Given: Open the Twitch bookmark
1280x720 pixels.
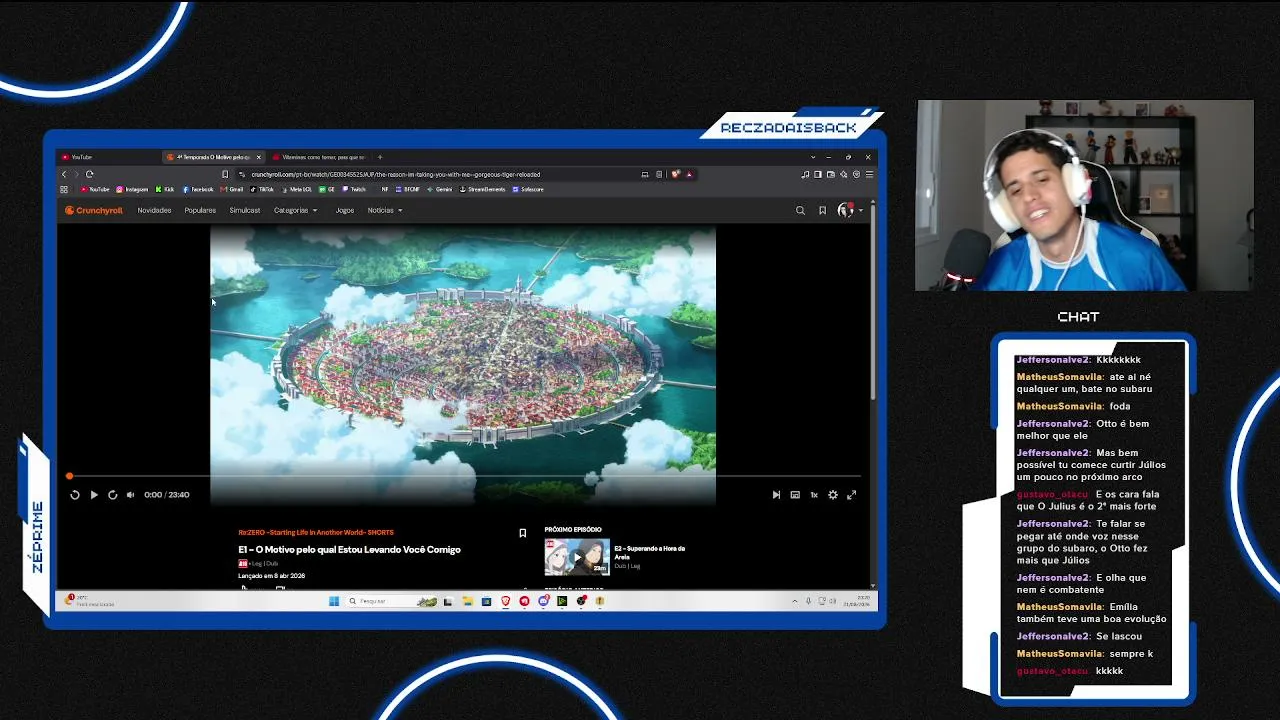Looking at the screenshot, I should pyautogui.click(x=354, y=189).
